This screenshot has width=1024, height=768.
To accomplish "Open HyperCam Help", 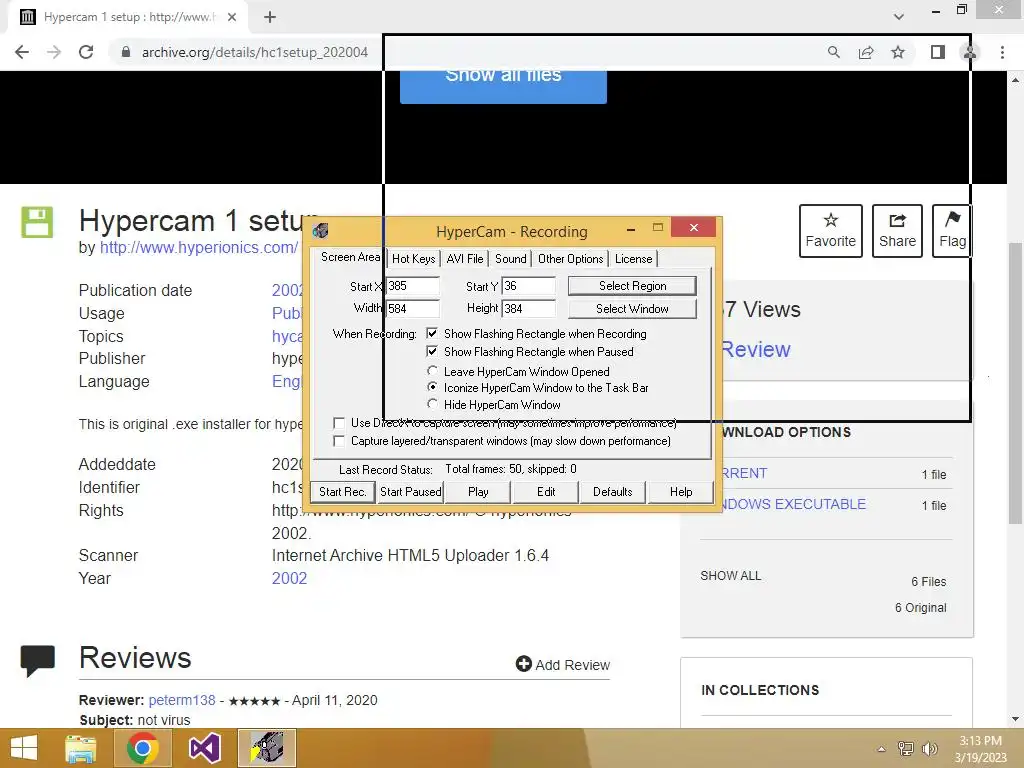I will [x=680, y=492].
